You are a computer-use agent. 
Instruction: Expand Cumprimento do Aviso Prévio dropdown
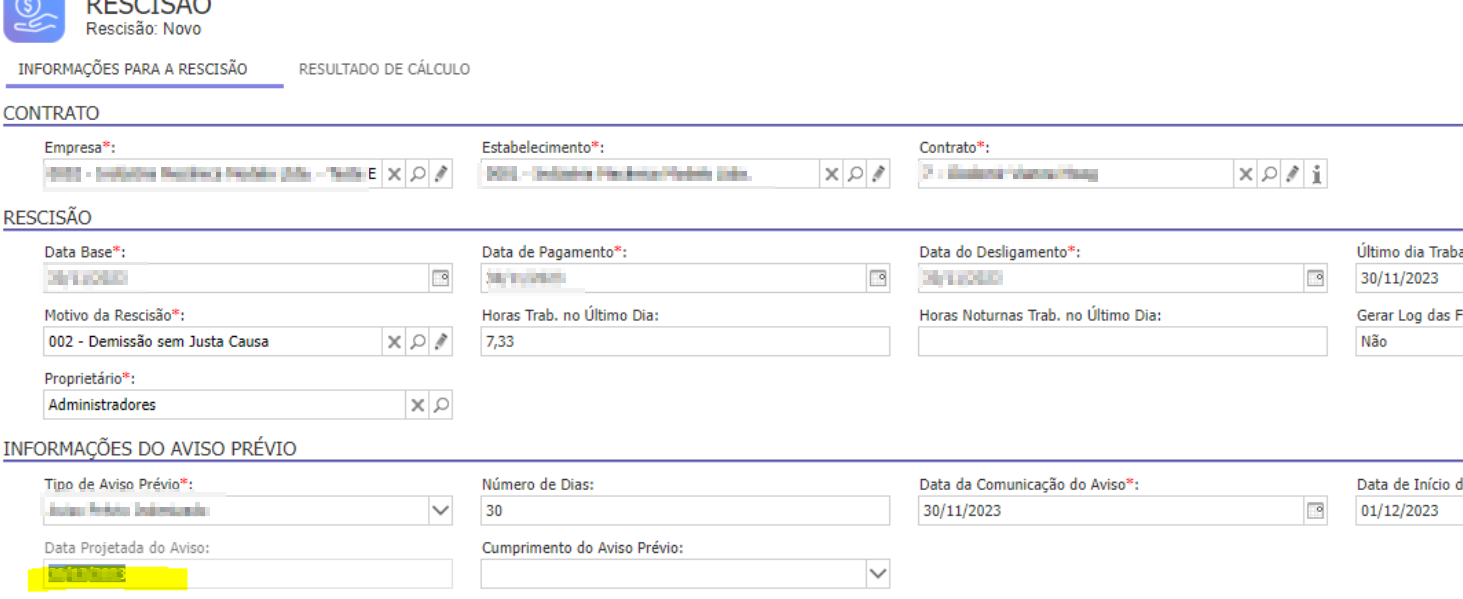[x=877, y=574]
